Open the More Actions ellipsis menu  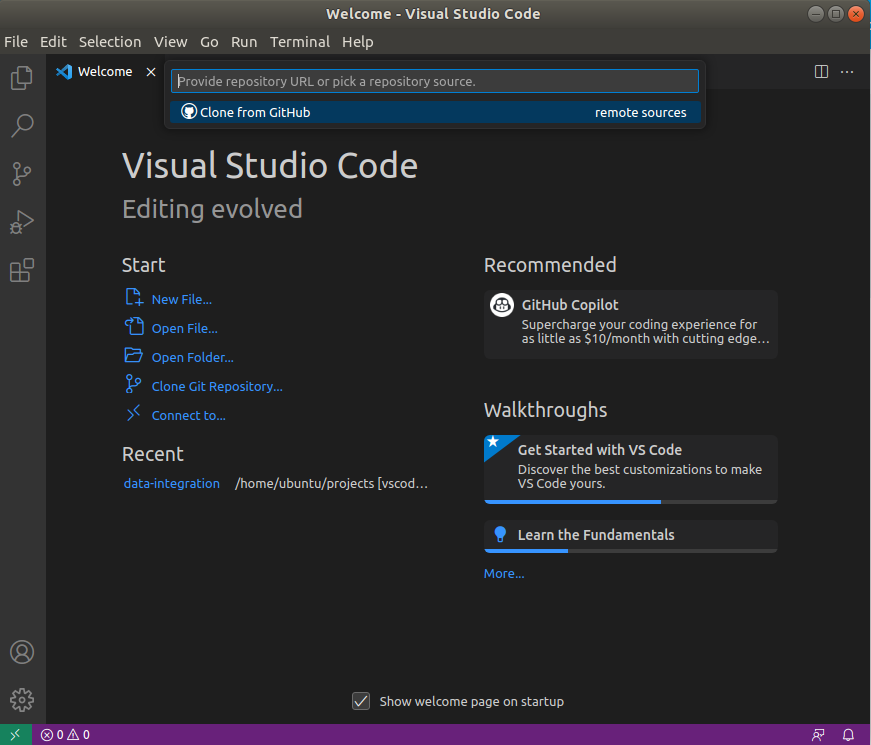(x=847, y=72)
